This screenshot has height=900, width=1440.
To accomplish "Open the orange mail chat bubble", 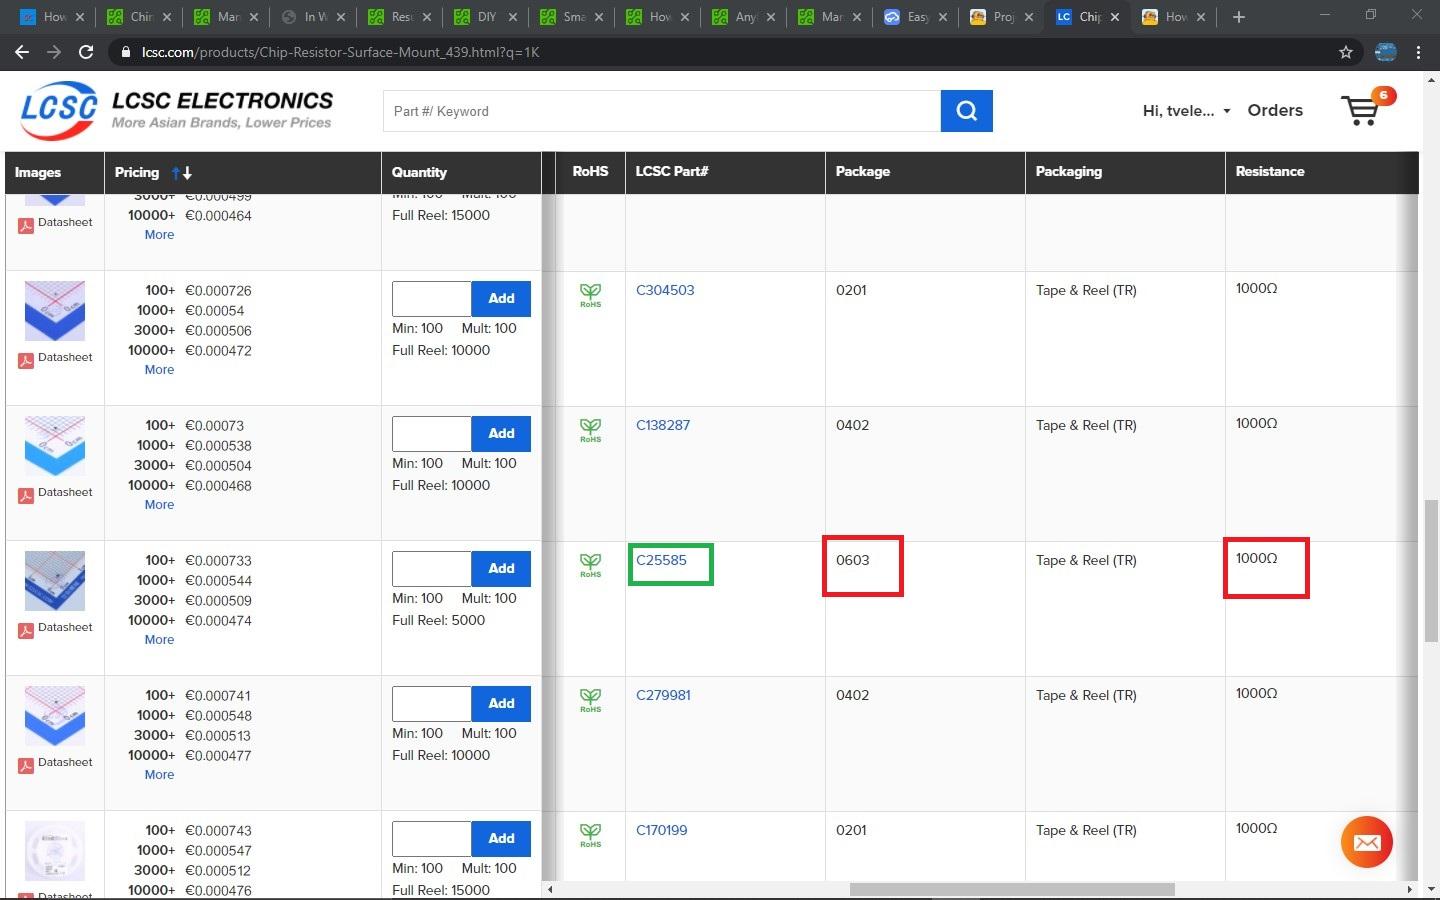I will pos(1367,842).
